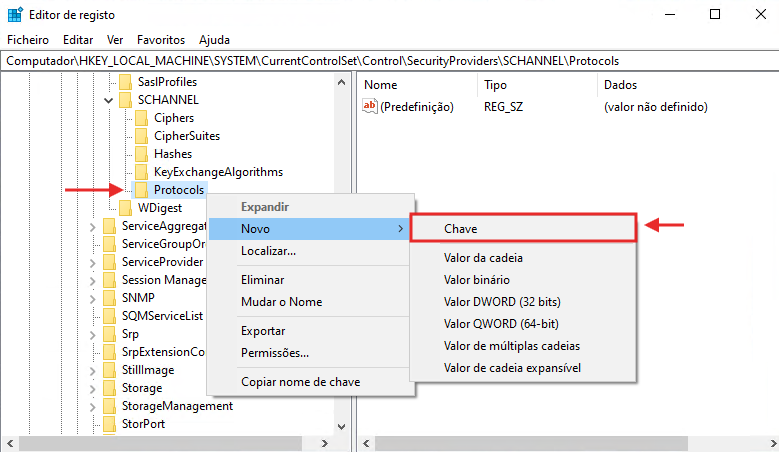The image size is (779, 452).
Task: Click the Session Manage folder icon
Action: 109,280
